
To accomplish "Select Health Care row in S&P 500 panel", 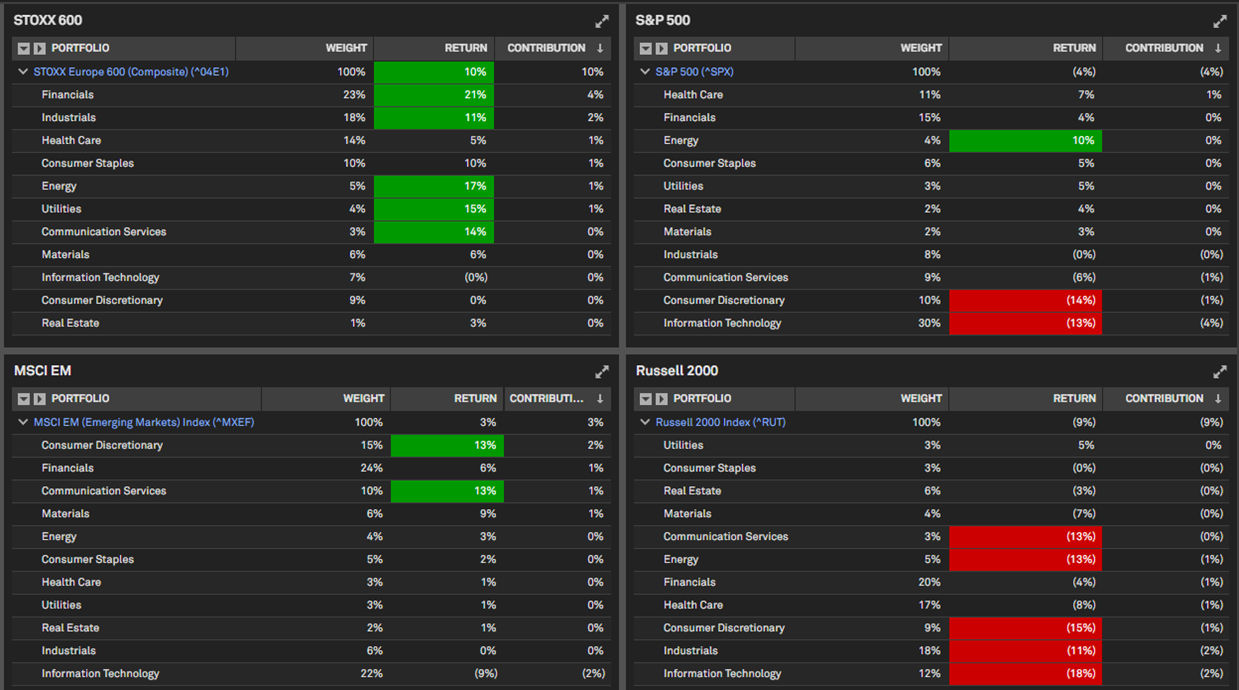I will click(x=932, y=95).
